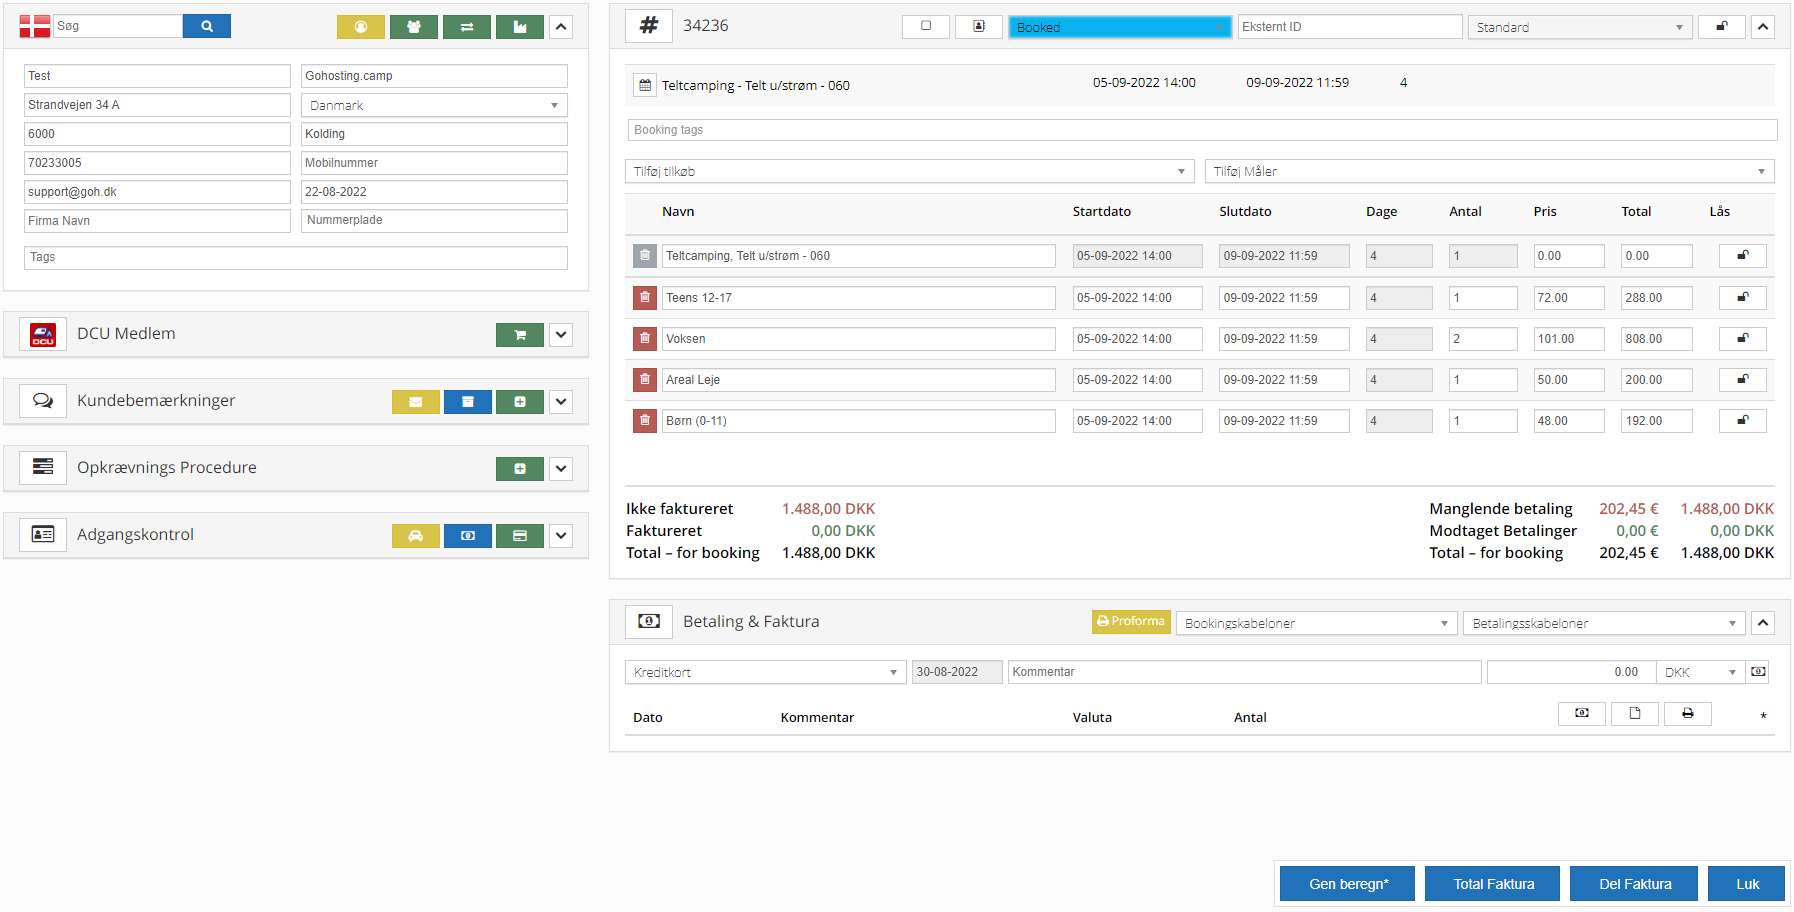Click the Booking tags input field
The width and height of the screenshot is (1794, 912).
click(x=1201, y=130)
